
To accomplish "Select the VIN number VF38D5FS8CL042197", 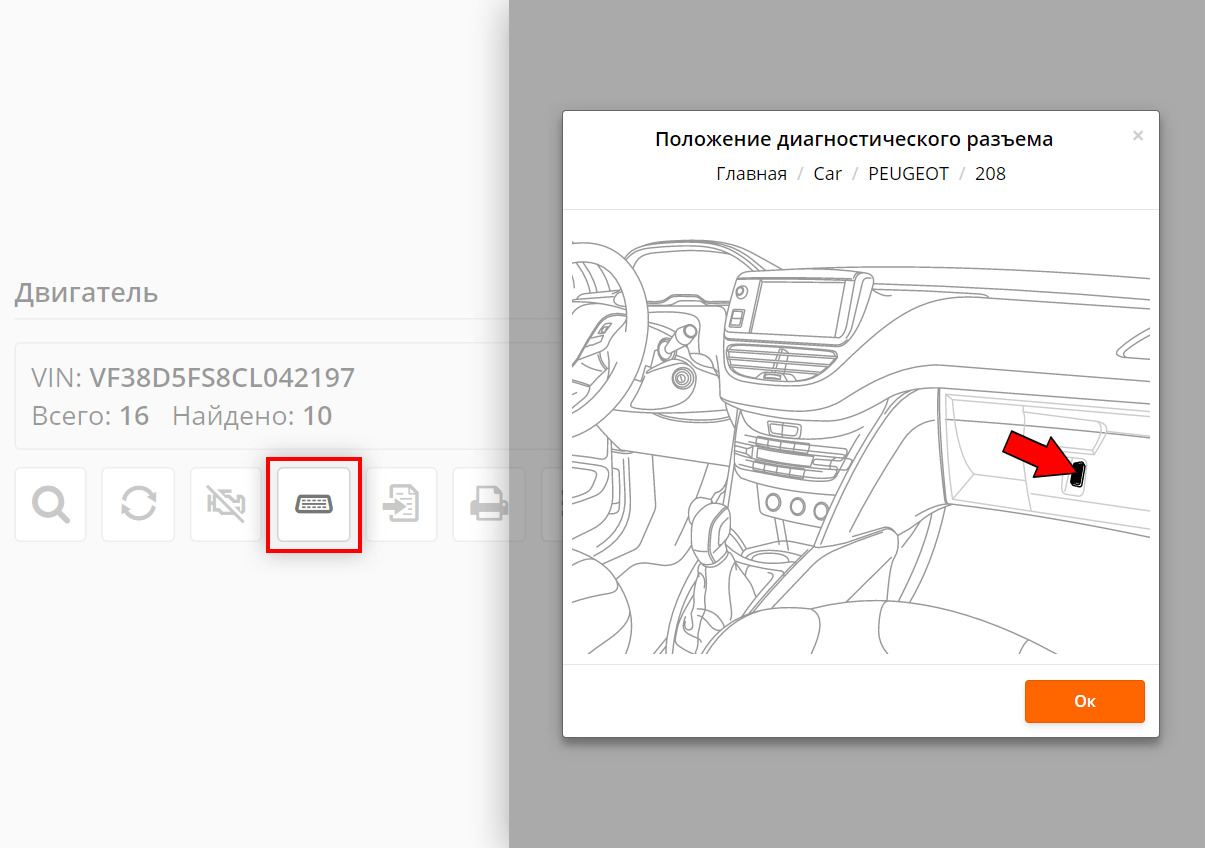I will point(222,378).
